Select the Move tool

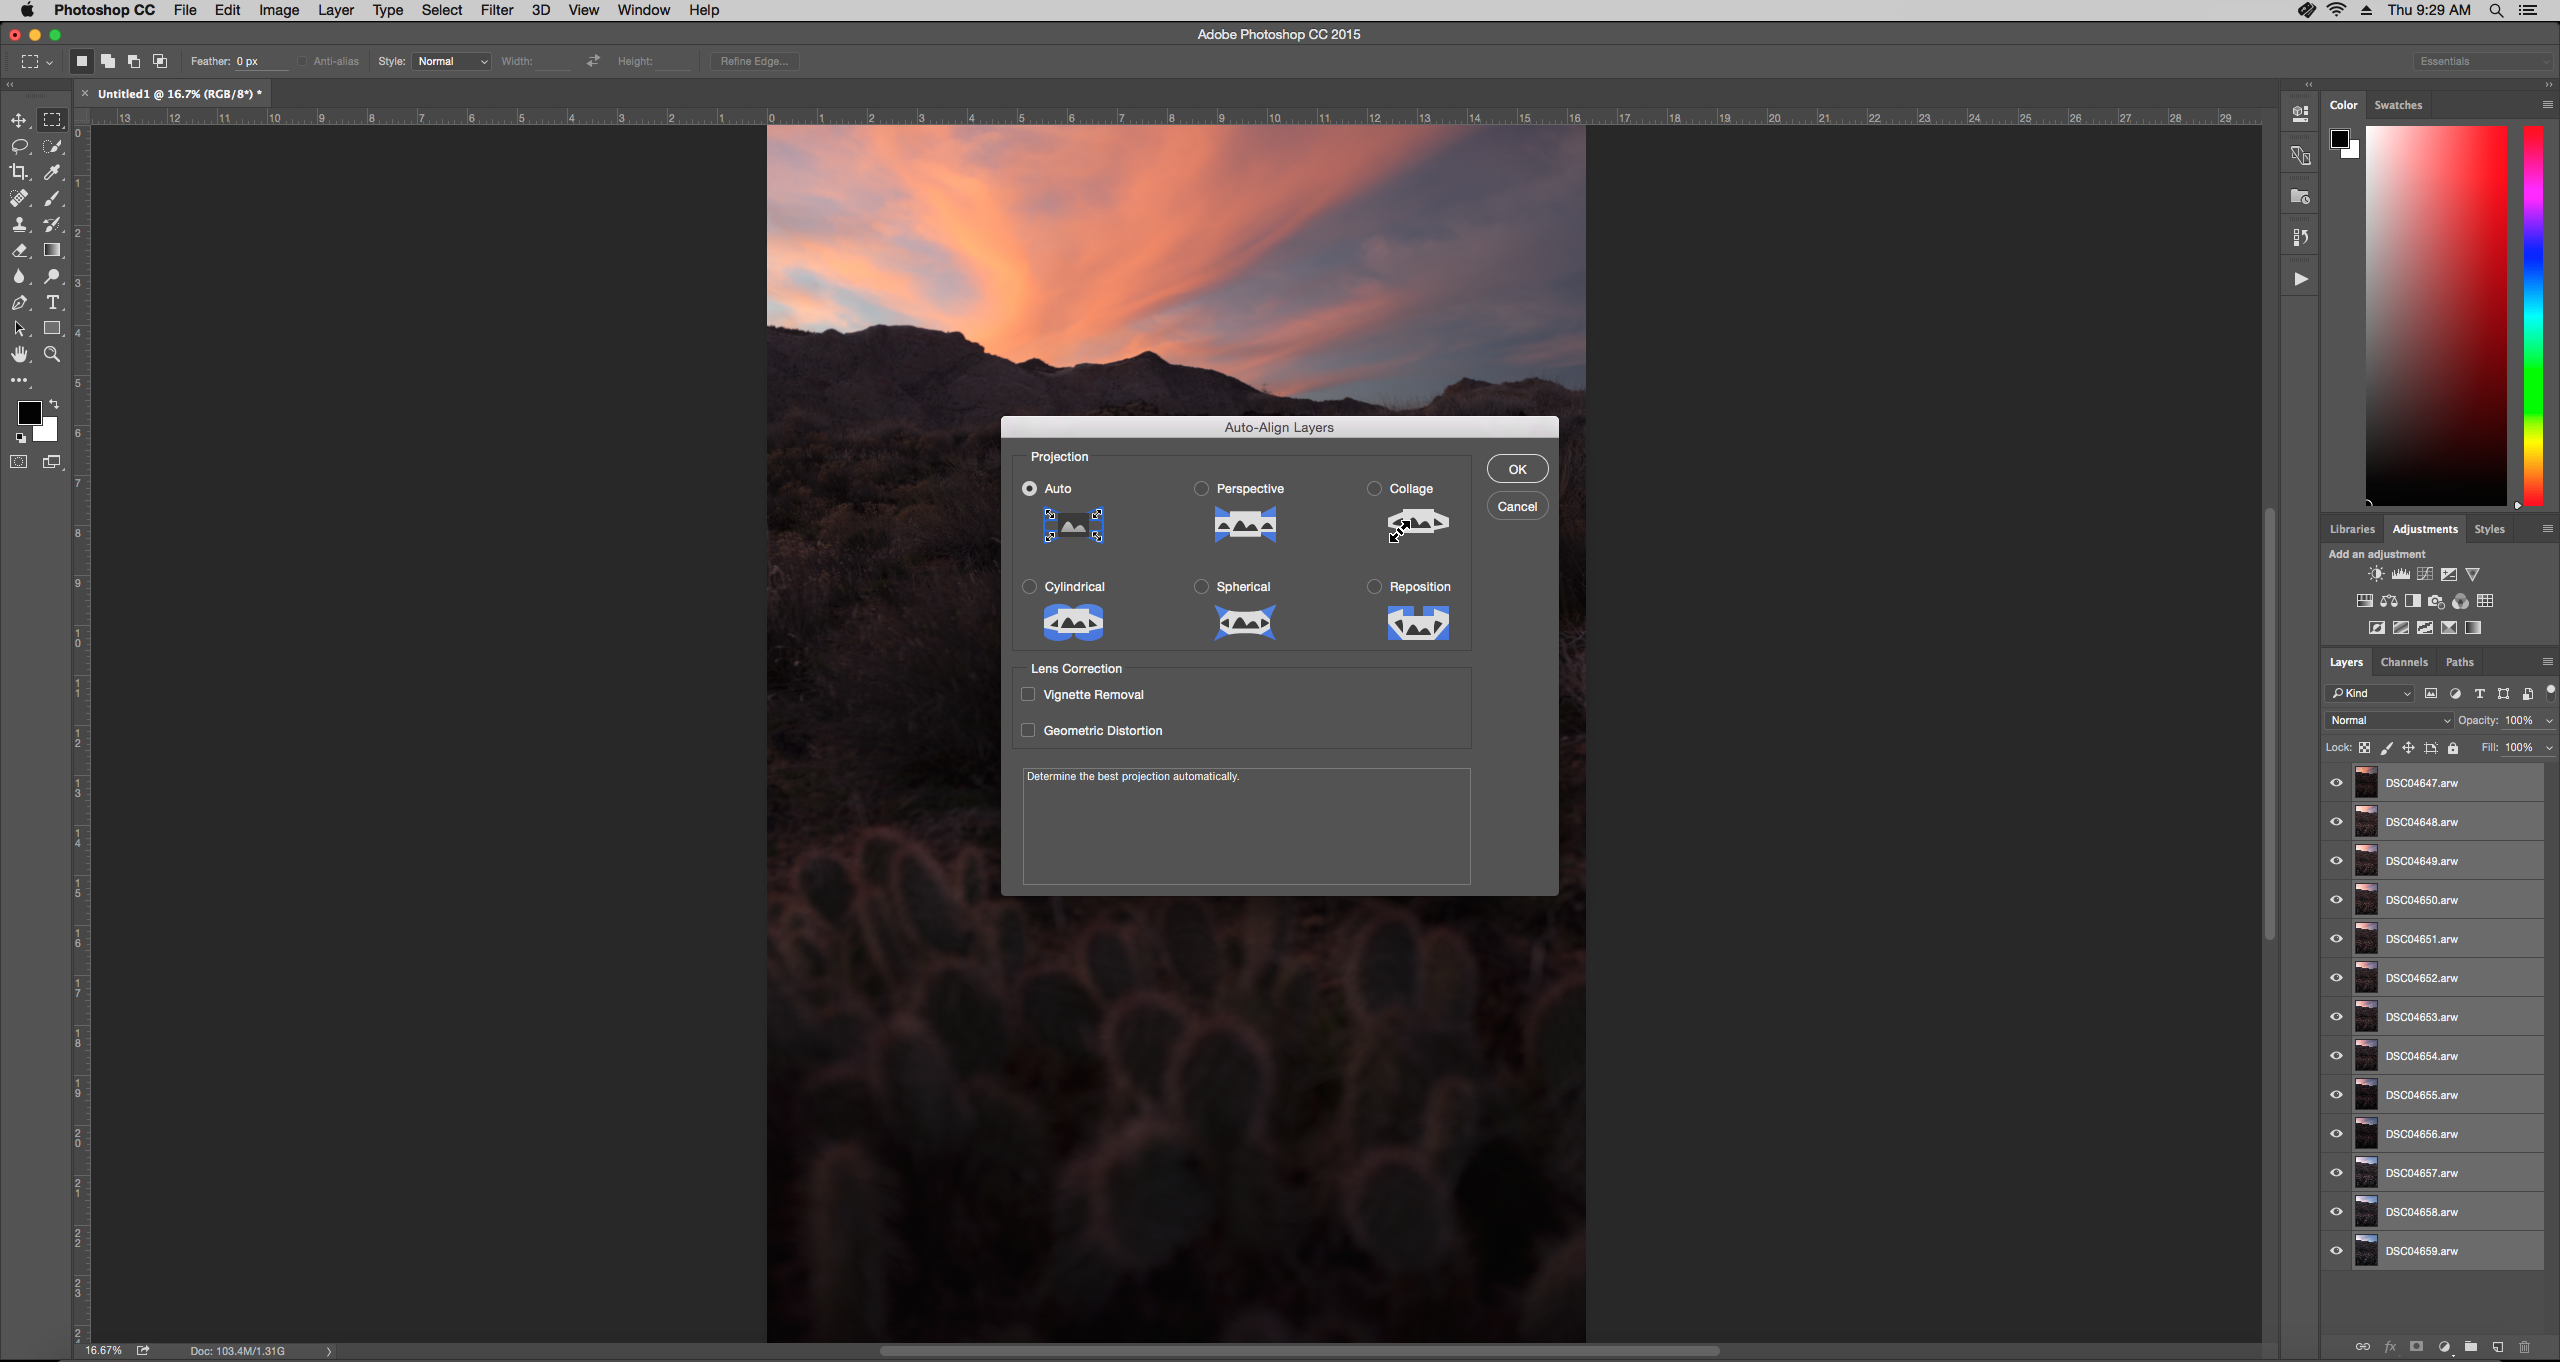click(19, 120)
